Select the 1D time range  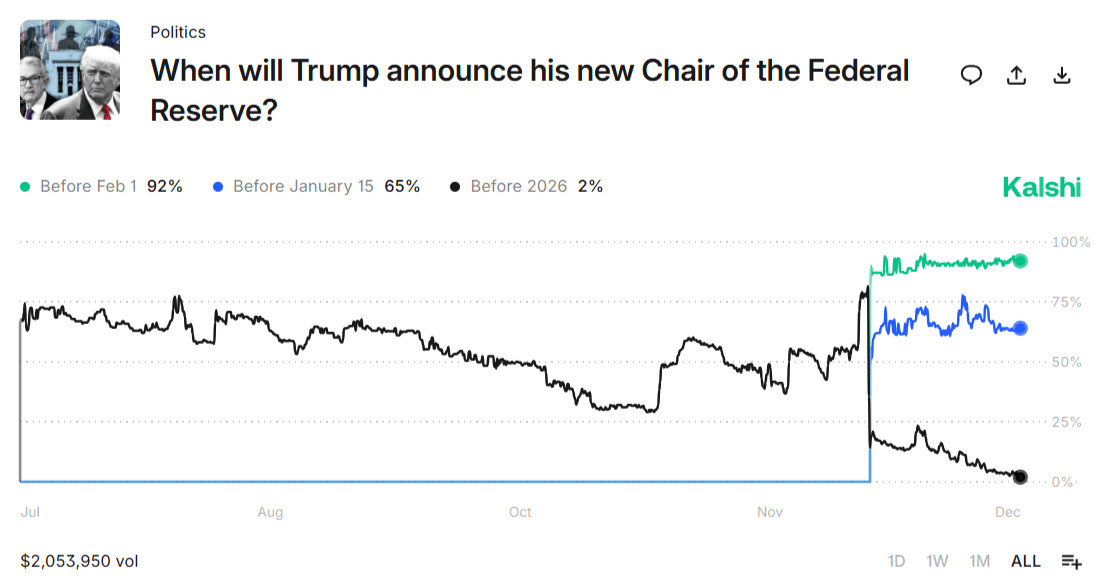896,561
